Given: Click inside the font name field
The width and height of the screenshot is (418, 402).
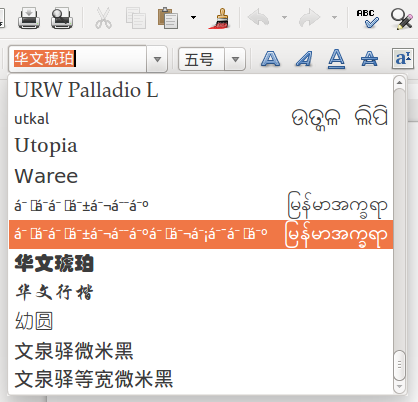Looking at the screenshot, I should (x=77, y=59).
